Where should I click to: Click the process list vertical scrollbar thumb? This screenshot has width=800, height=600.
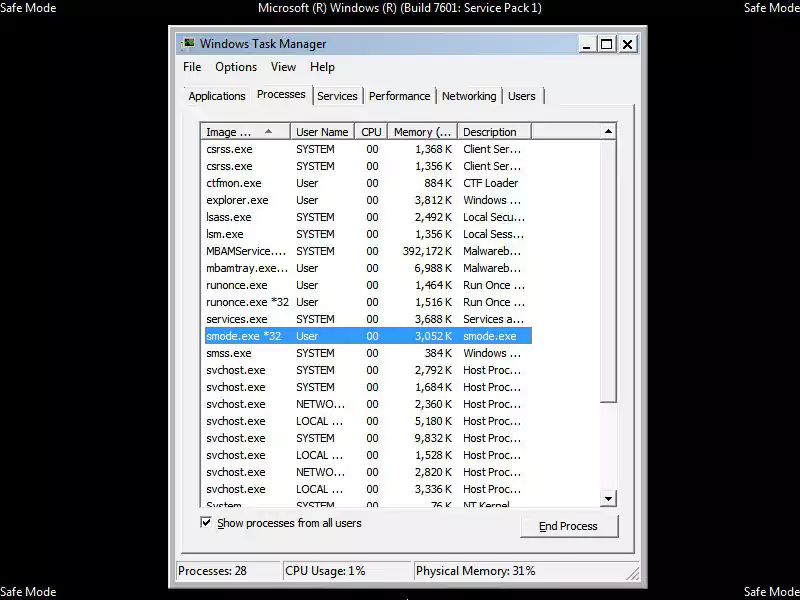click(608, 270)
